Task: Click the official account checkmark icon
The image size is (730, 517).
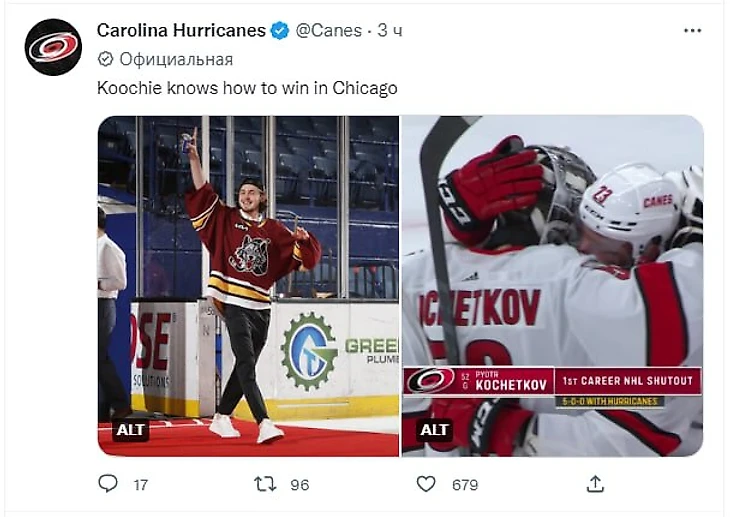Action: point(105,59)
